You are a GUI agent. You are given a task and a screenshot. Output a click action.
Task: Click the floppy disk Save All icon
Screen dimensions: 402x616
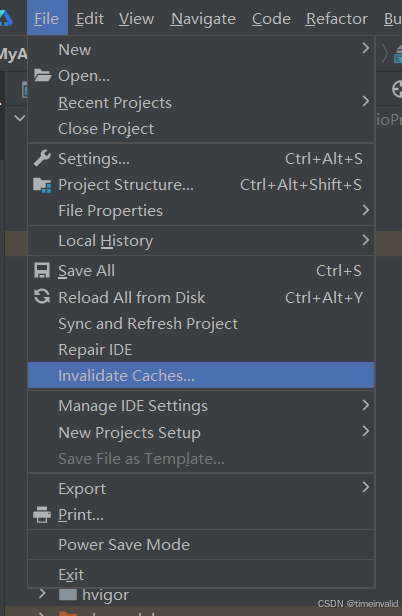pyautogui.click(x=42, y=271)
